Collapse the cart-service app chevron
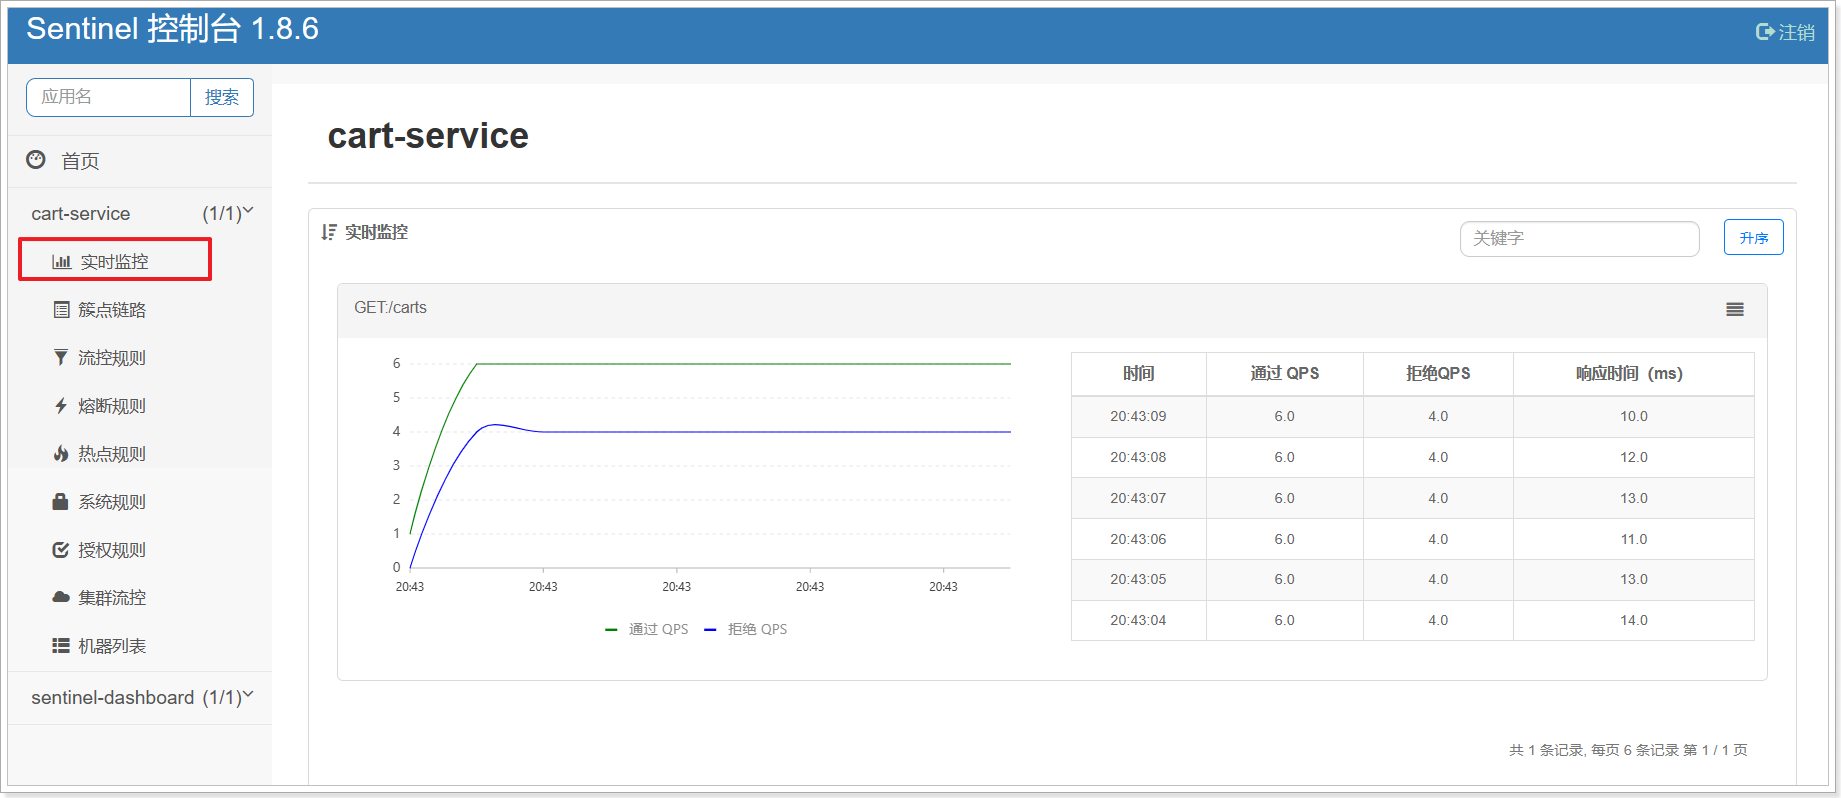Screen dimensions: 1841x798 coord(248,211)
